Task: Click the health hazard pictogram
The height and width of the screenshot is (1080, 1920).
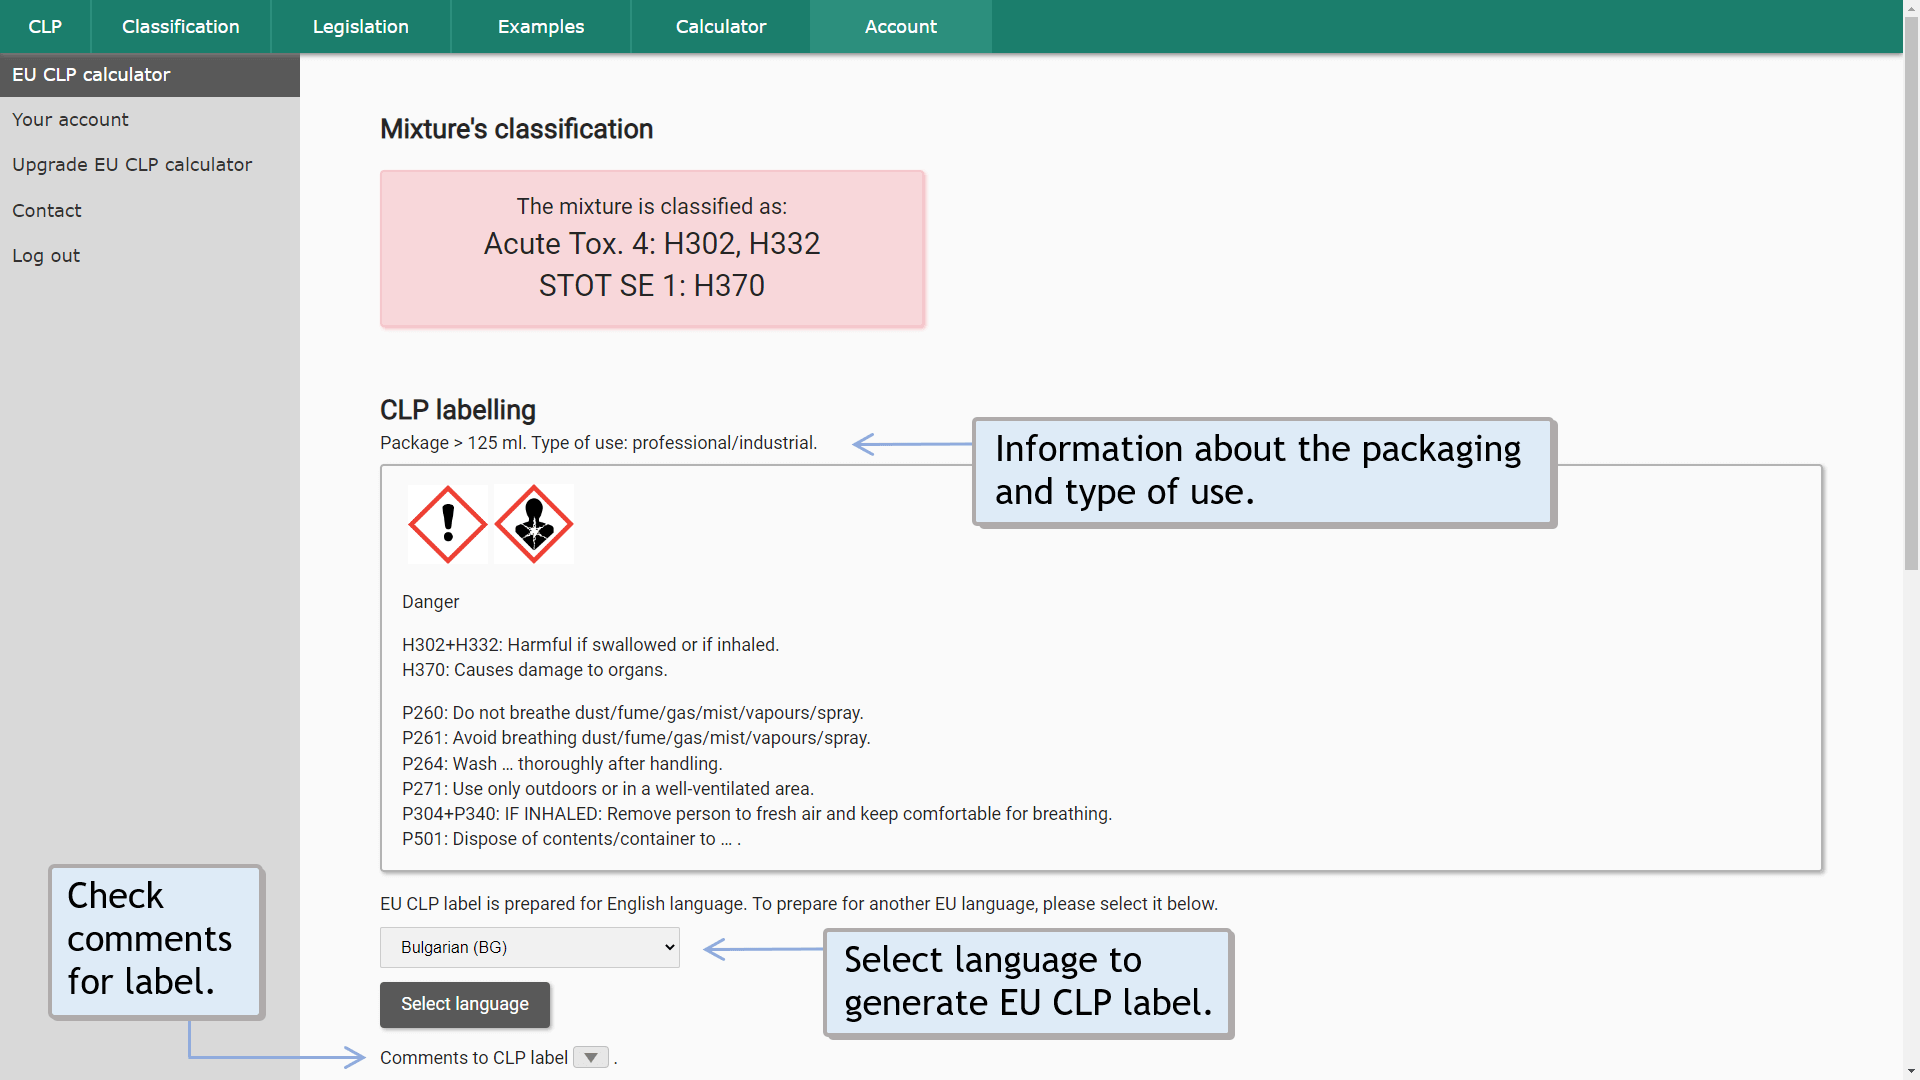Action: (x=534, y=524)
